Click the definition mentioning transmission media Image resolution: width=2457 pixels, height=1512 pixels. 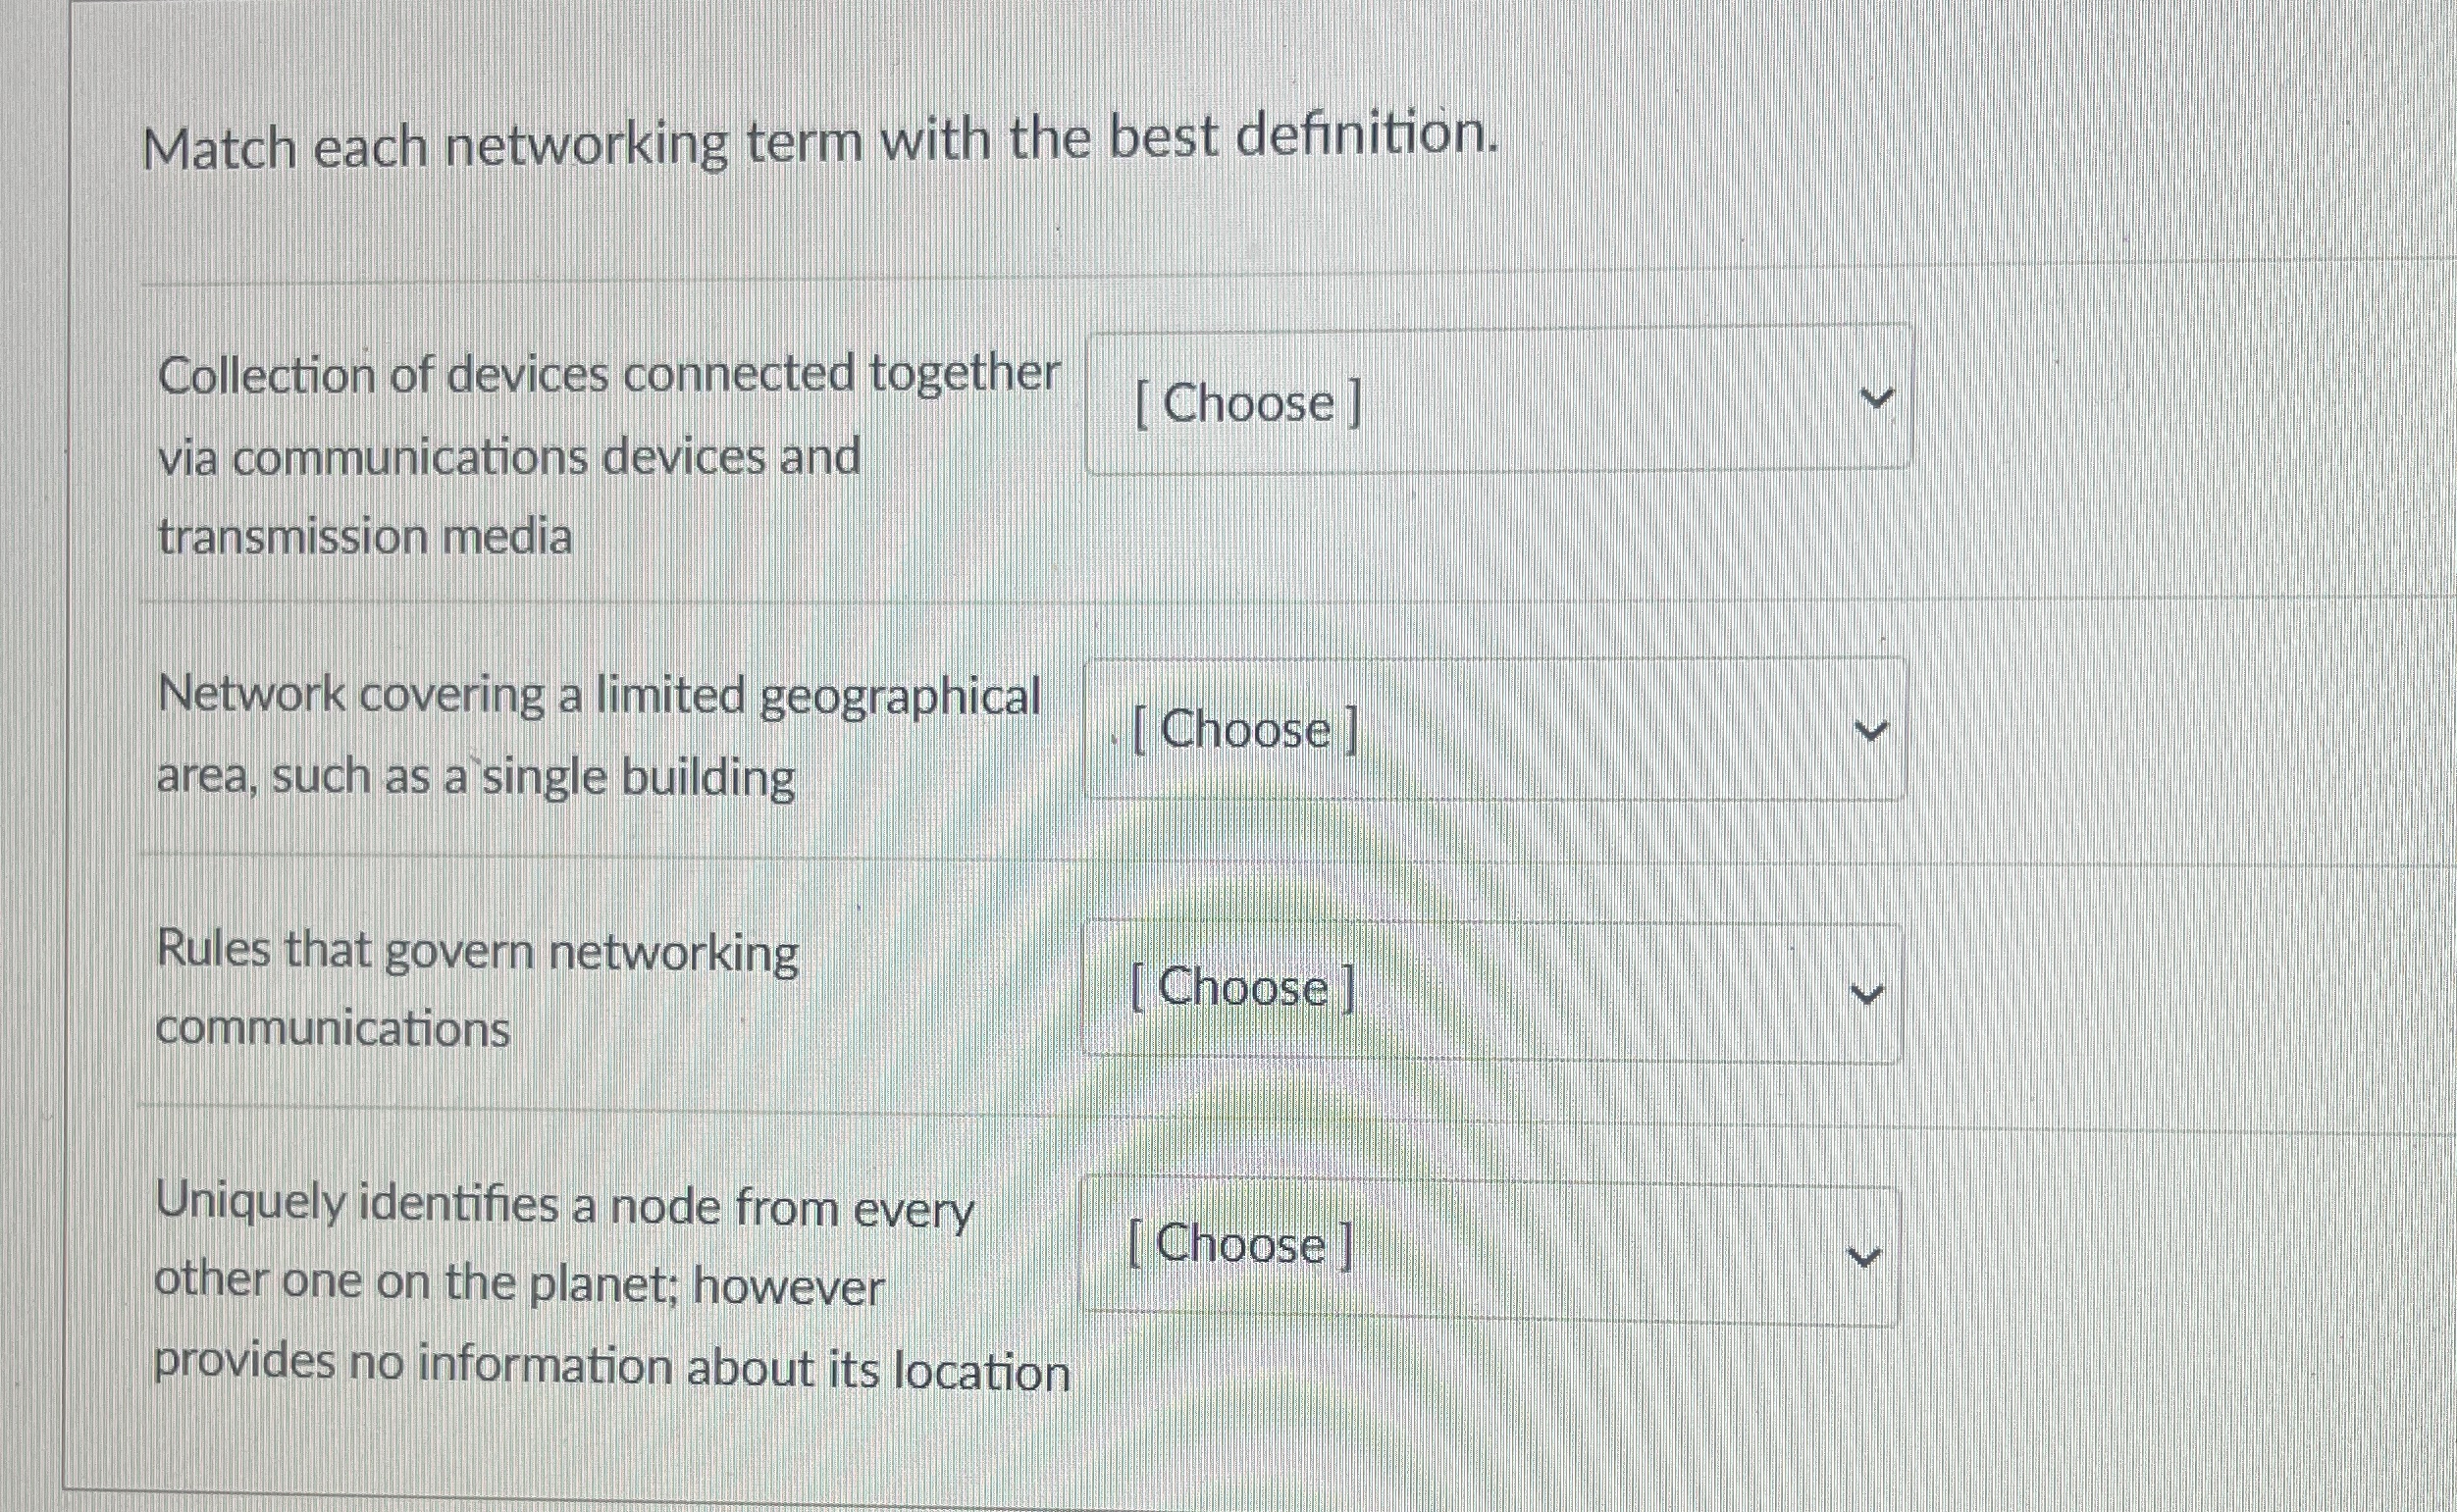pos(600,455)
